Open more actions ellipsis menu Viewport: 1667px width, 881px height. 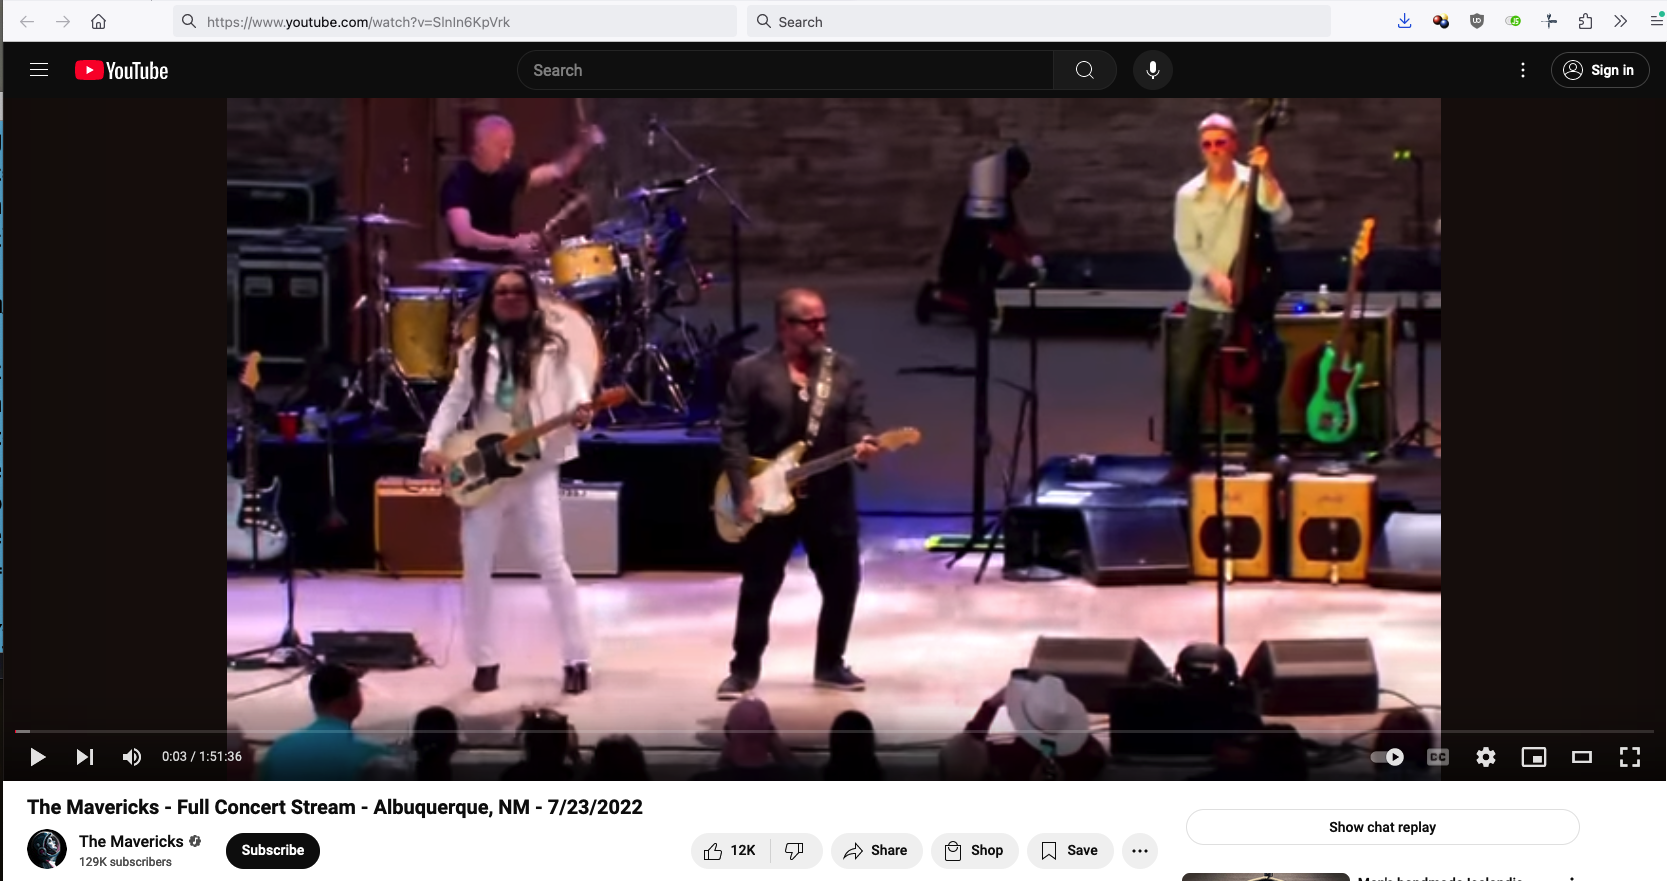tap(1140, 851)
